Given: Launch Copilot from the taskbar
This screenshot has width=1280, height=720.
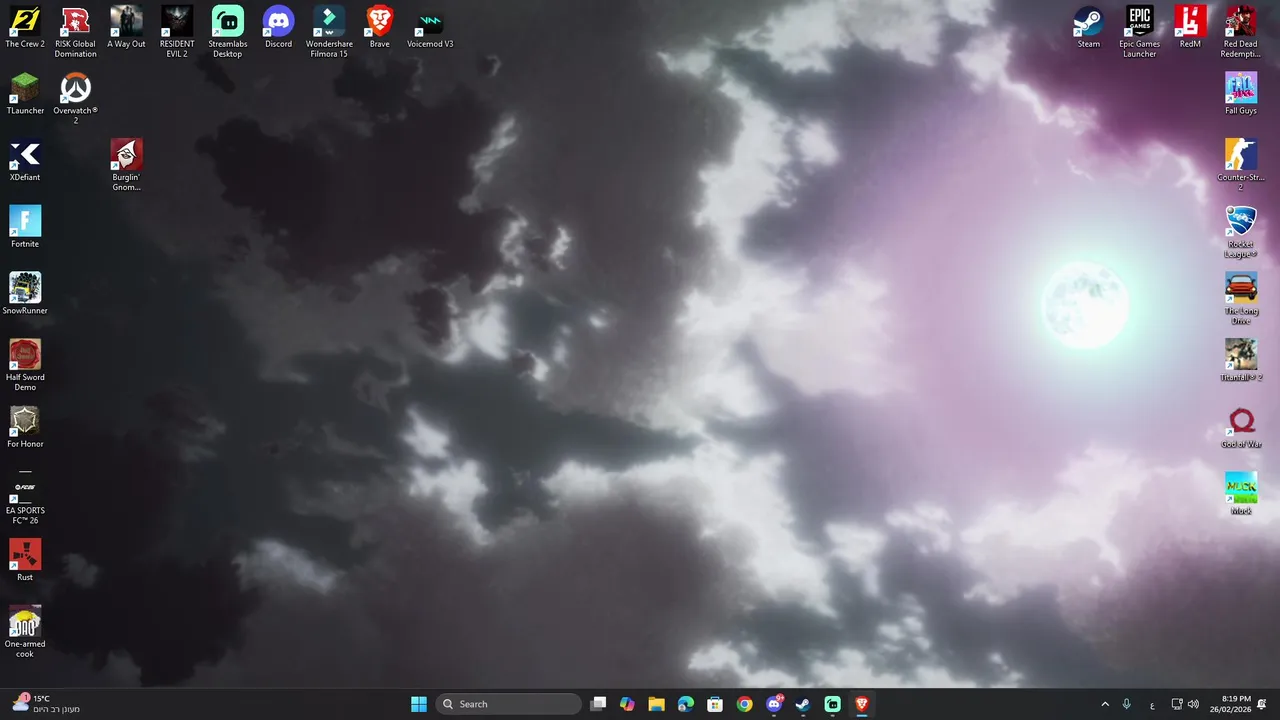Looking at the screenshot, I should point(627,704).
